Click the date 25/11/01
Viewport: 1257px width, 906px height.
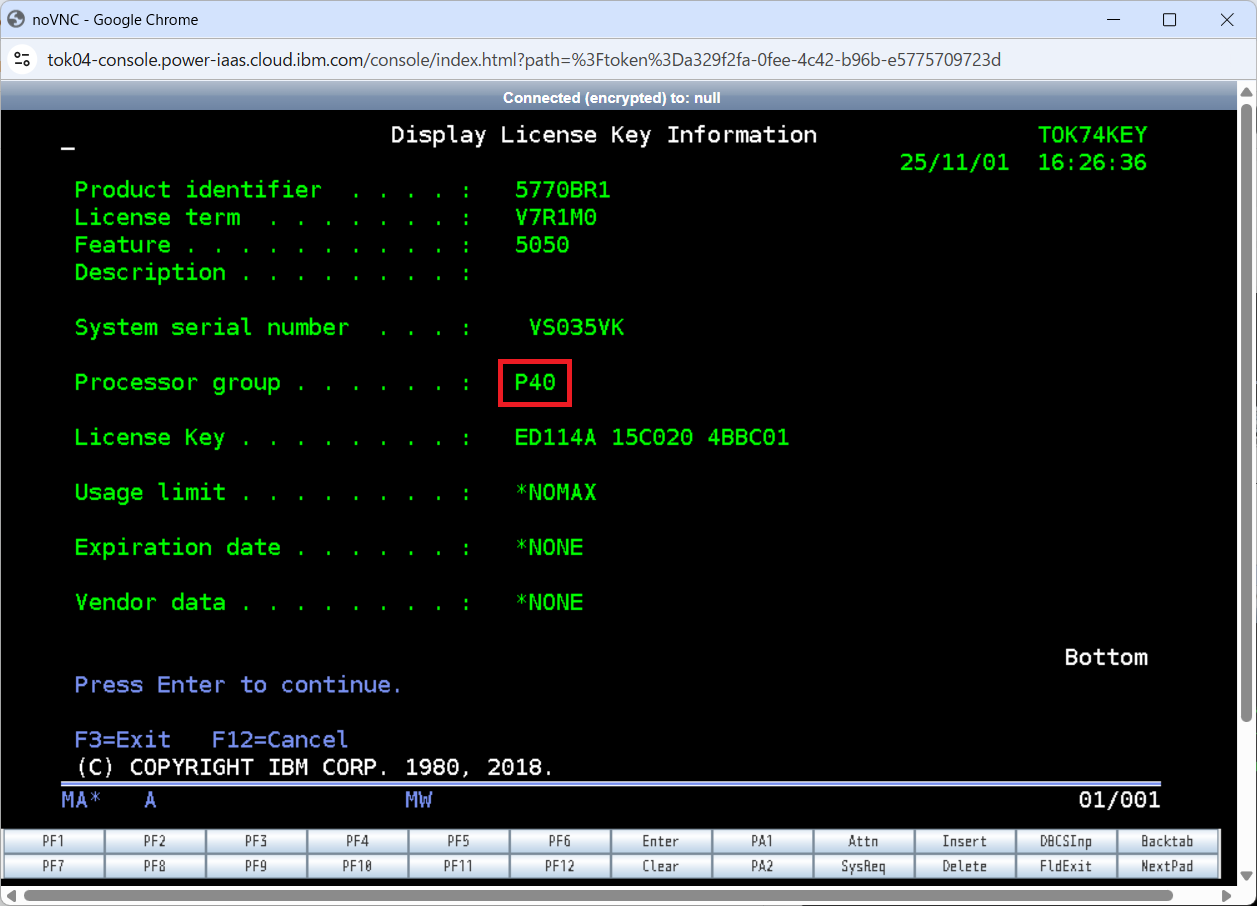coord(955,162)
